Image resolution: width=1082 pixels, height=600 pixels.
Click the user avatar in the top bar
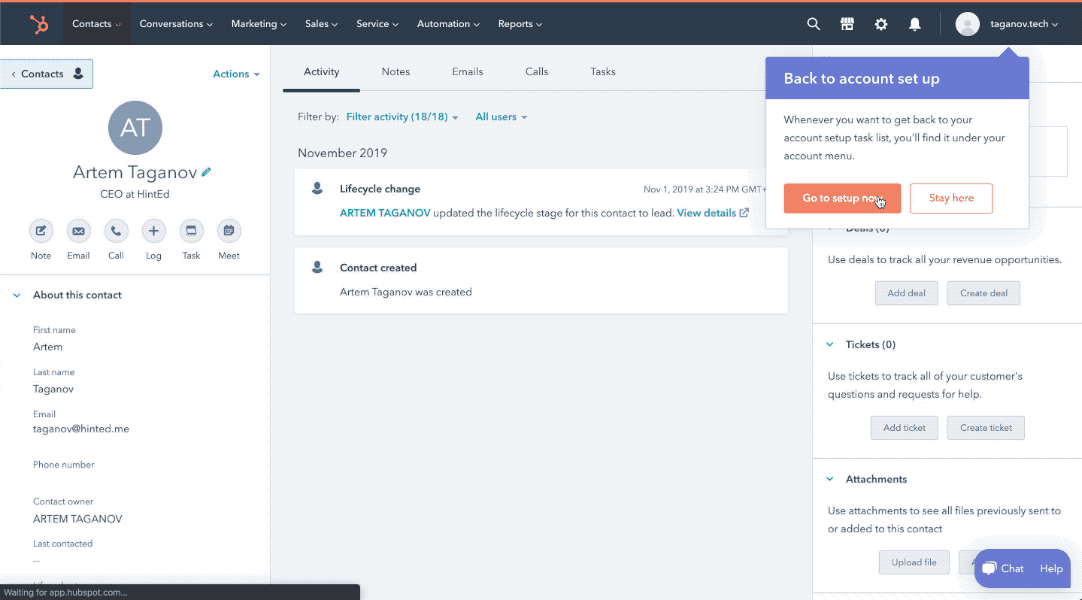967,24
